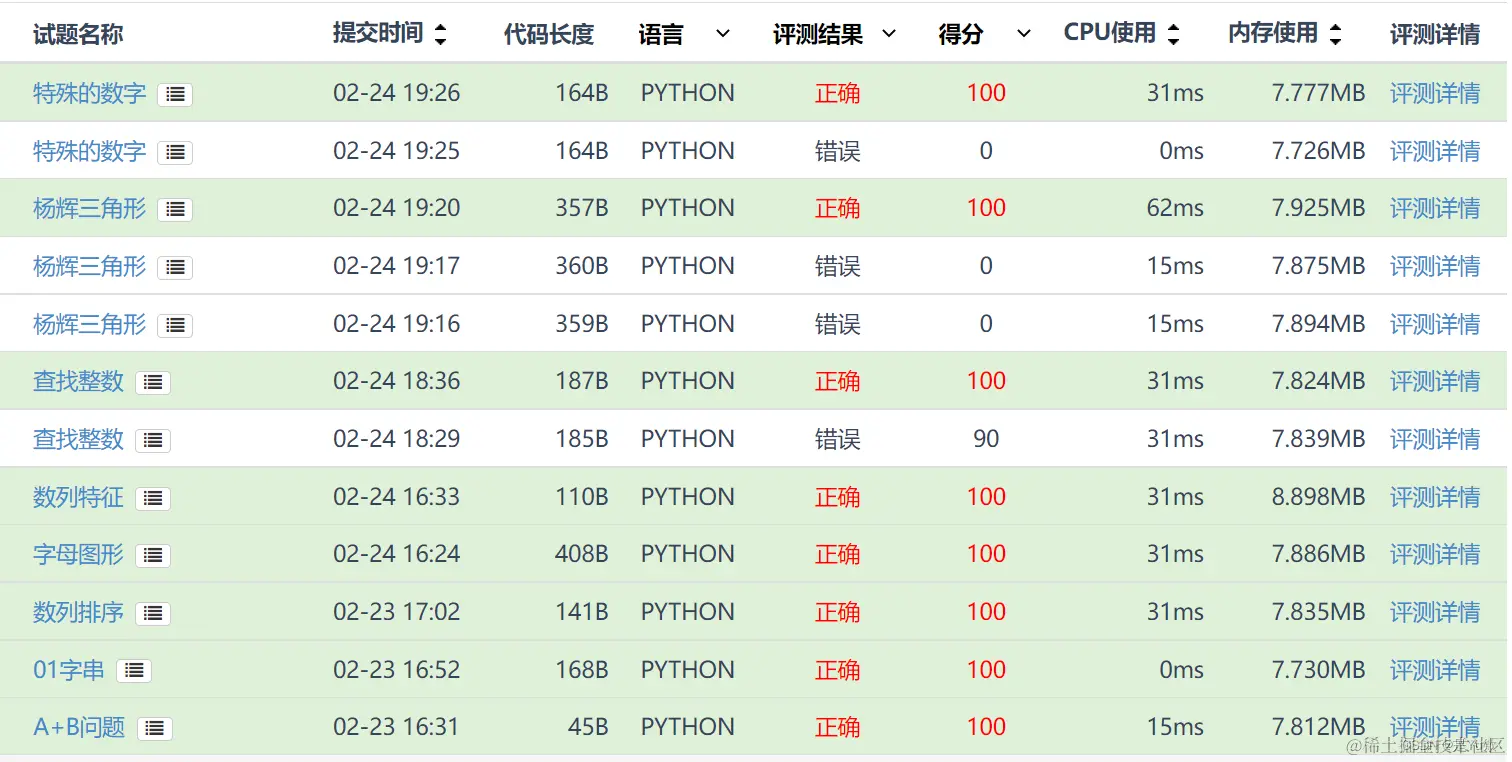Open the 数列特征 problem link
The width and height of the screenshot is (1512, 762).
[79, 498]
